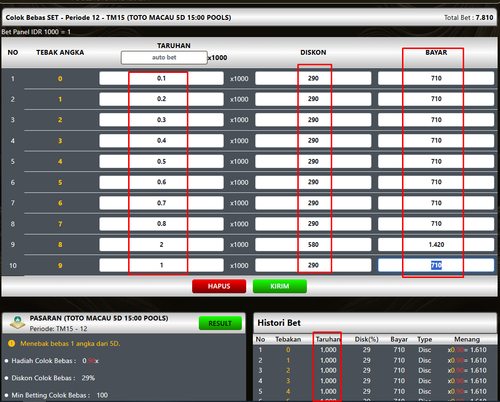Click the Taruhan field for number 8

161,244
